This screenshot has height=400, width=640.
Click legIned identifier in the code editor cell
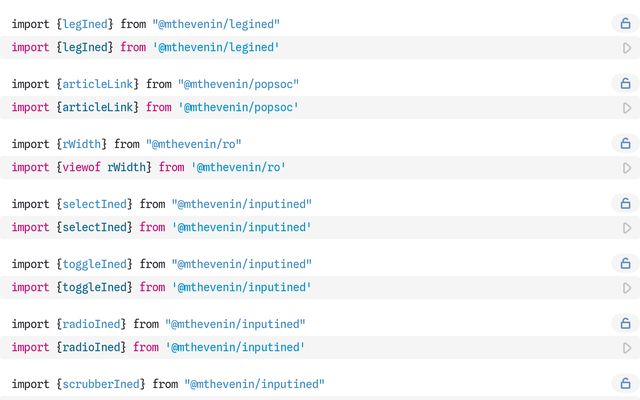coord(85,47)
